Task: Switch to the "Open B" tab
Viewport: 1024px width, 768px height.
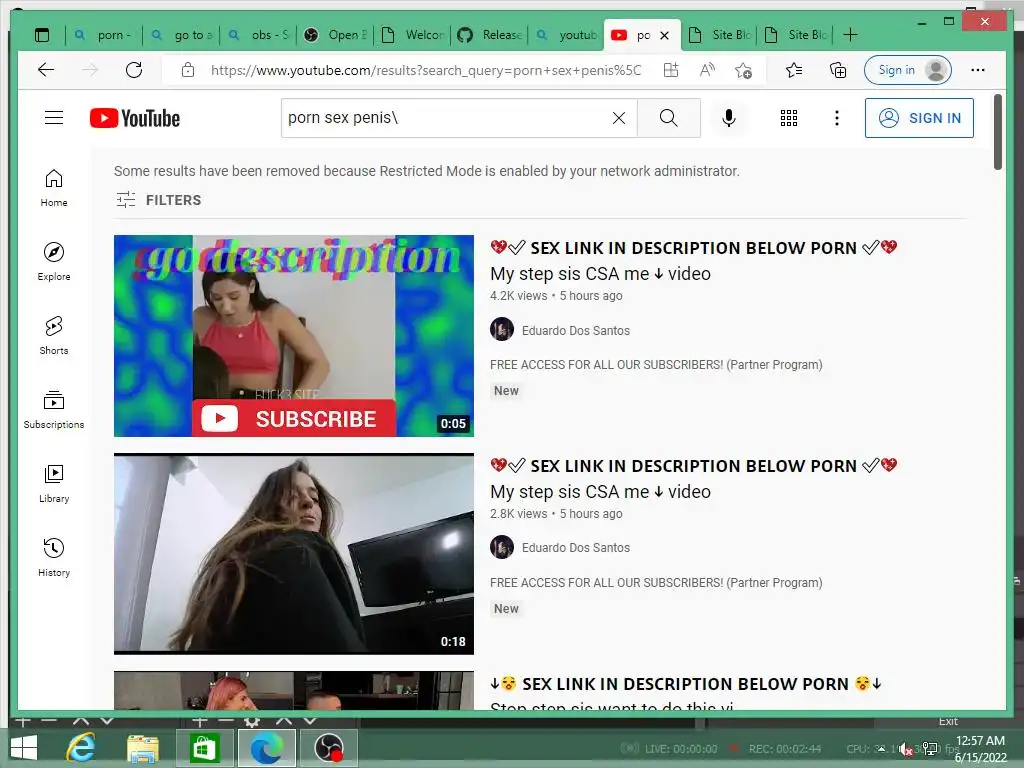Action: point(336,35)
